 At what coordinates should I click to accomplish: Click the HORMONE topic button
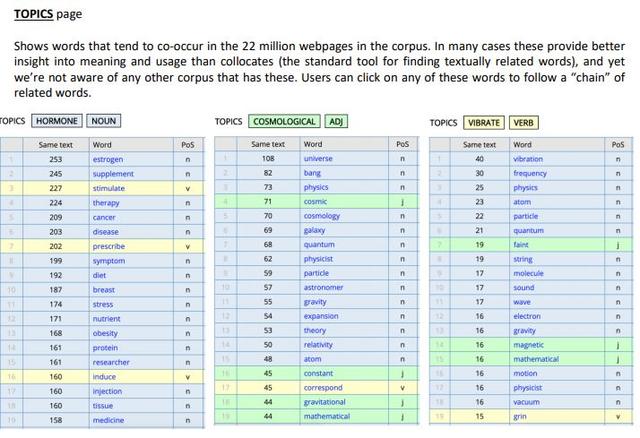[57, 121]
